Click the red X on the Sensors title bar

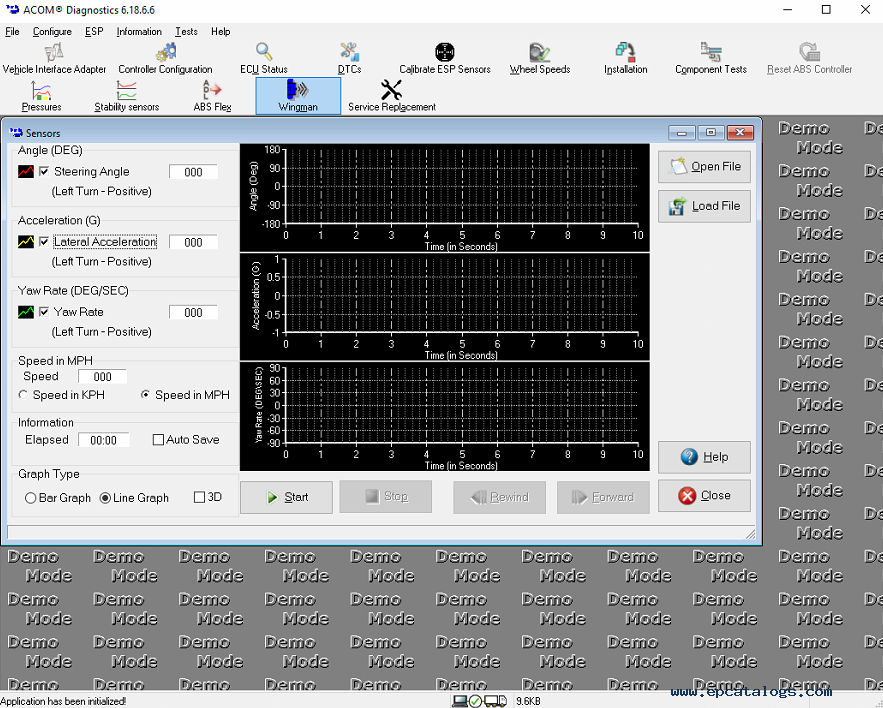tap(740, 133)
